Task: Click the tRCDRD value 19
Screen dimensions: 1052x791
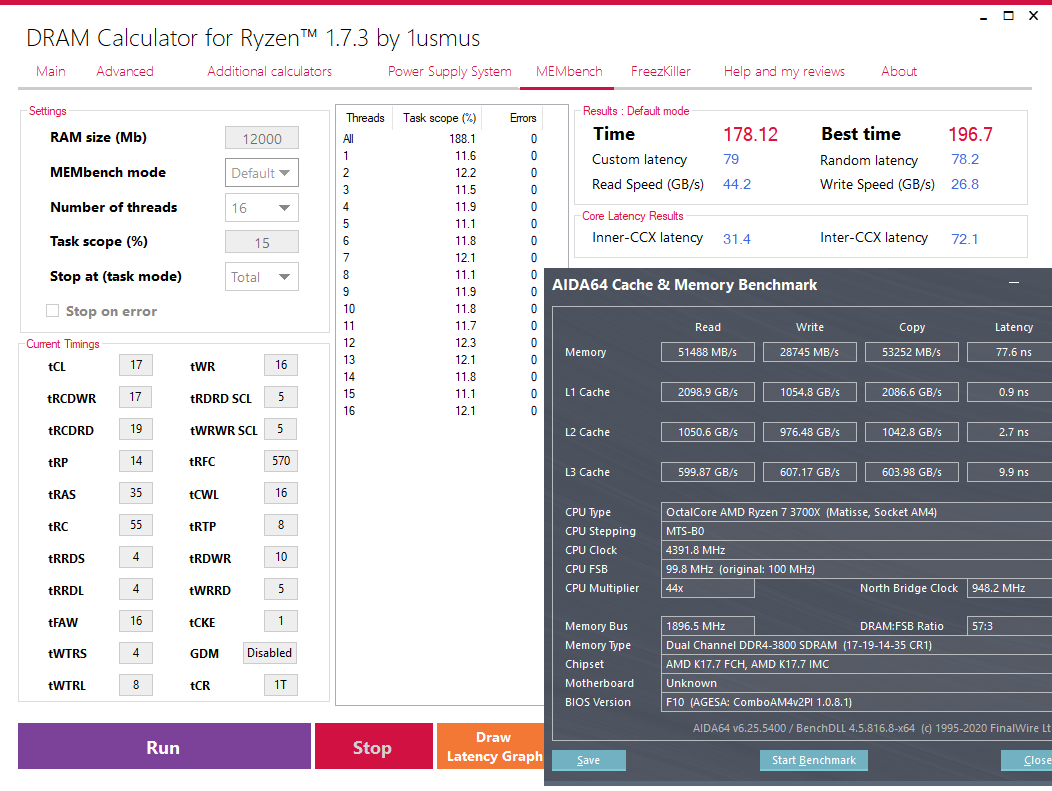Action: coord(136,429)
